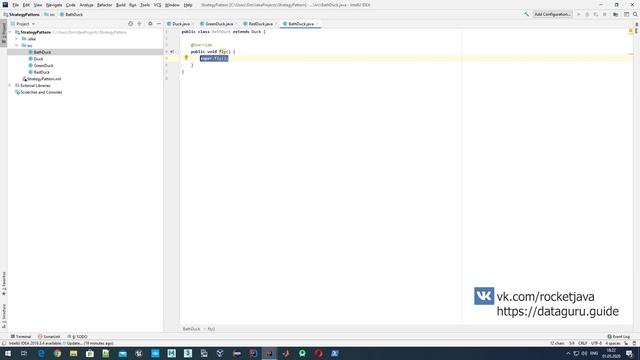Screen dimensions: 640x360
Task: Expand the .idea folder
Action: tap(17, 39)
